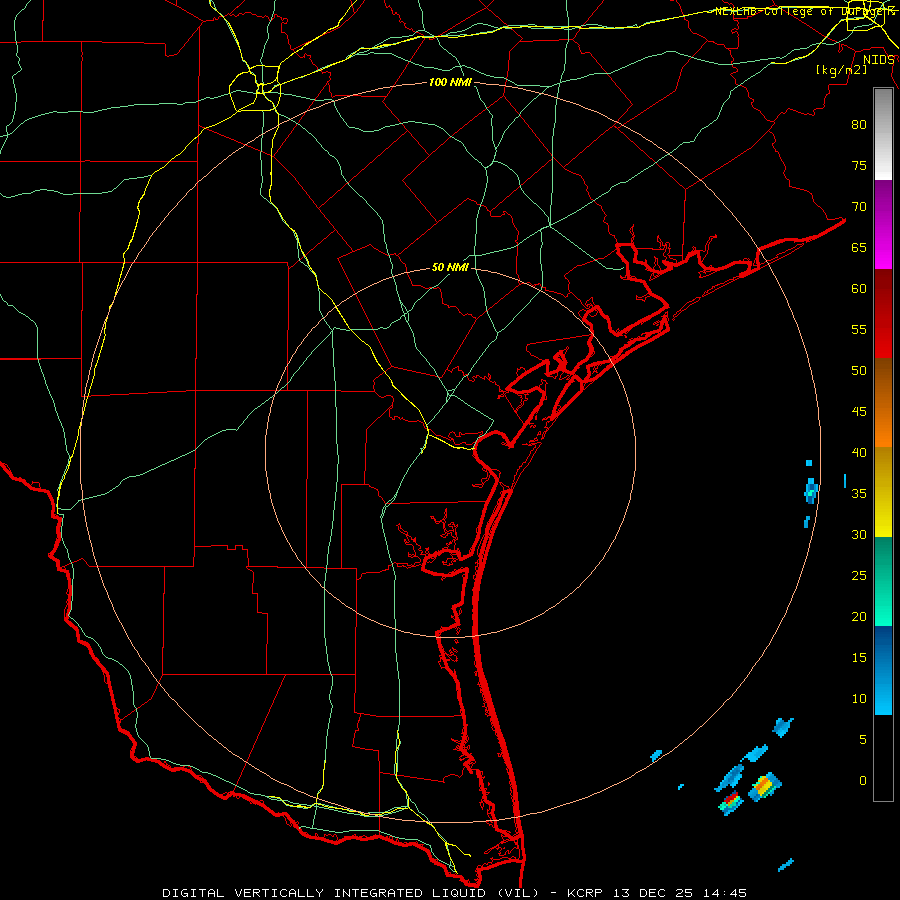Pick the yellow segment of the color bar
This screenshot has width=900, height=900.
click(883, 492)
